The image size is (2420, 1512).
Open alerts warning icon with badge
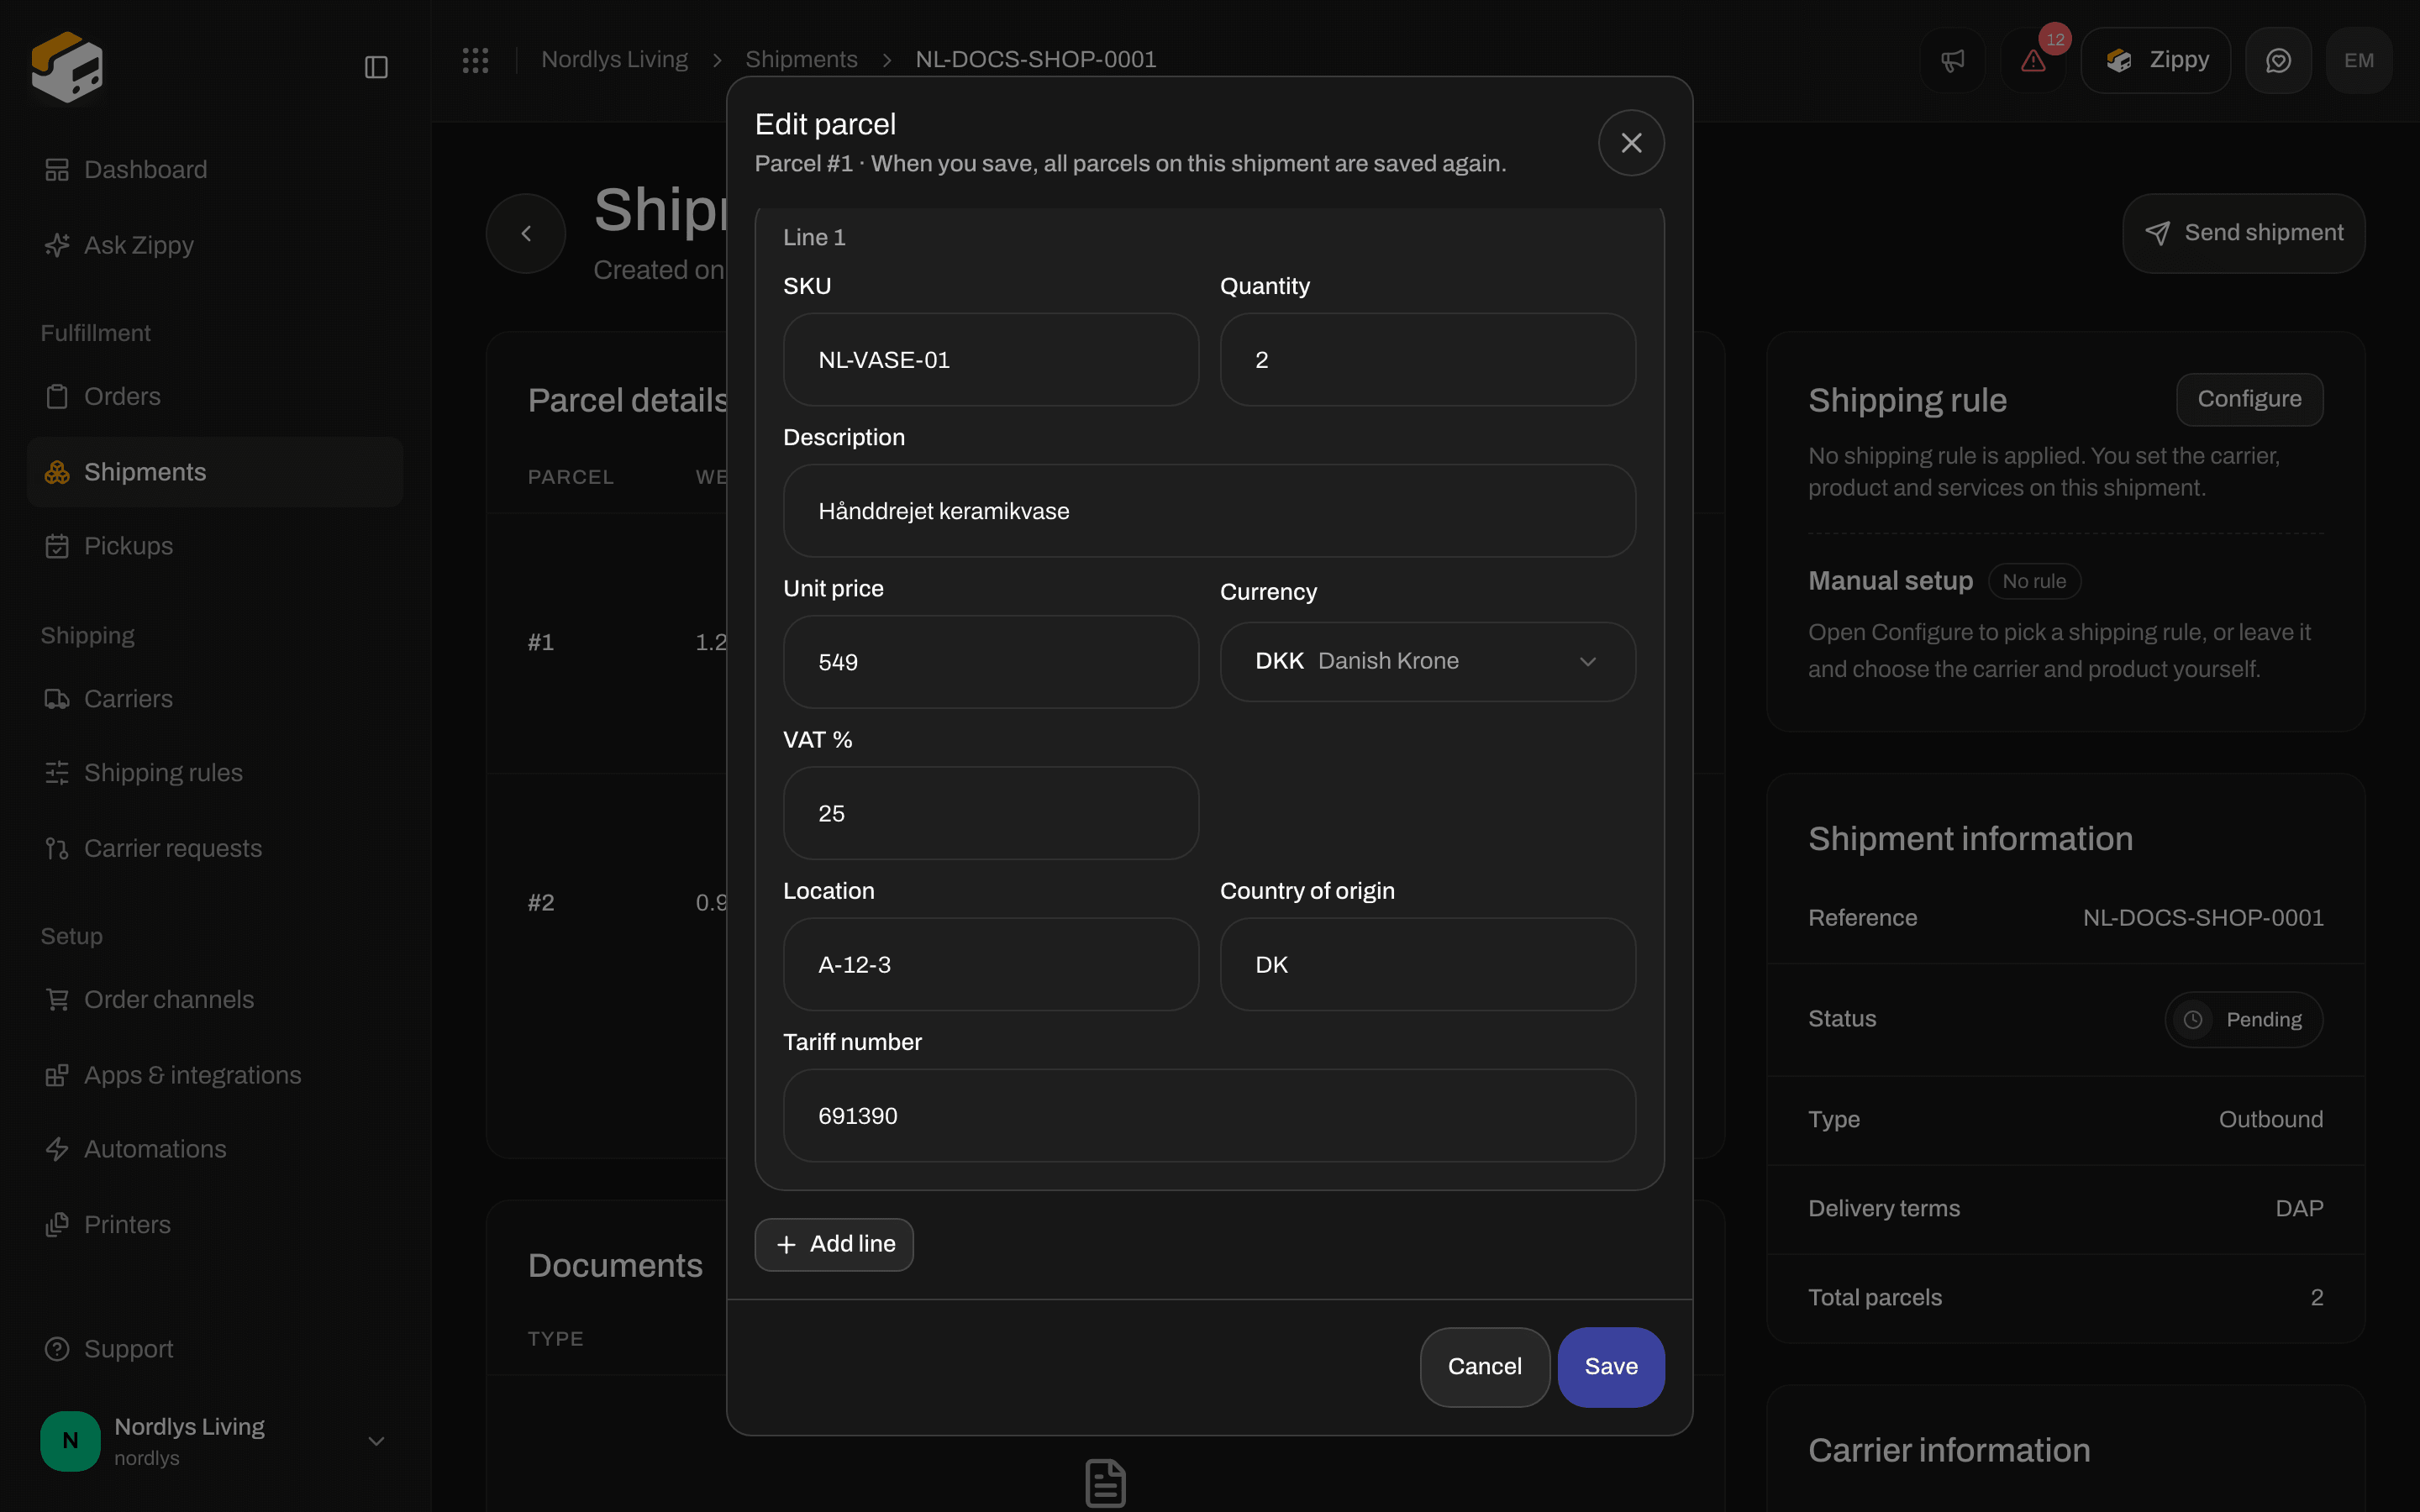pos(2033,60)
